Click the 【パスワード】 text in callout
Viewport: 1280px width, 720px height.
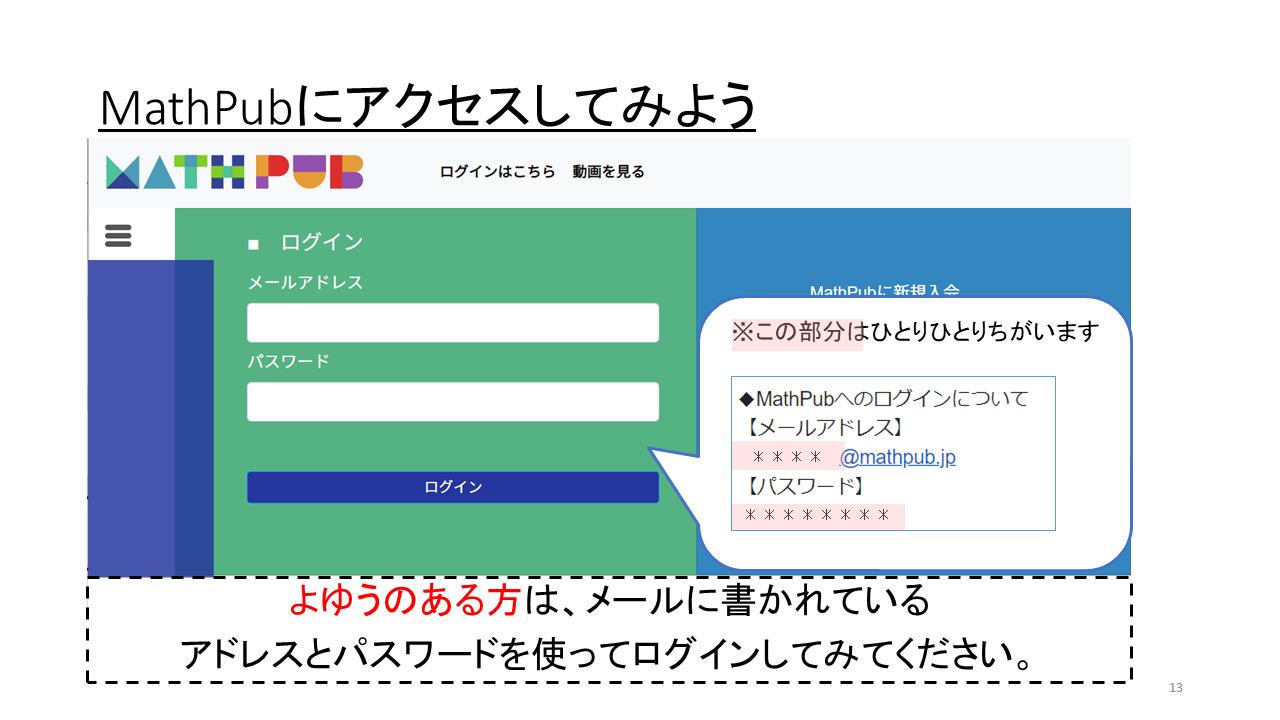pos(806,487)
